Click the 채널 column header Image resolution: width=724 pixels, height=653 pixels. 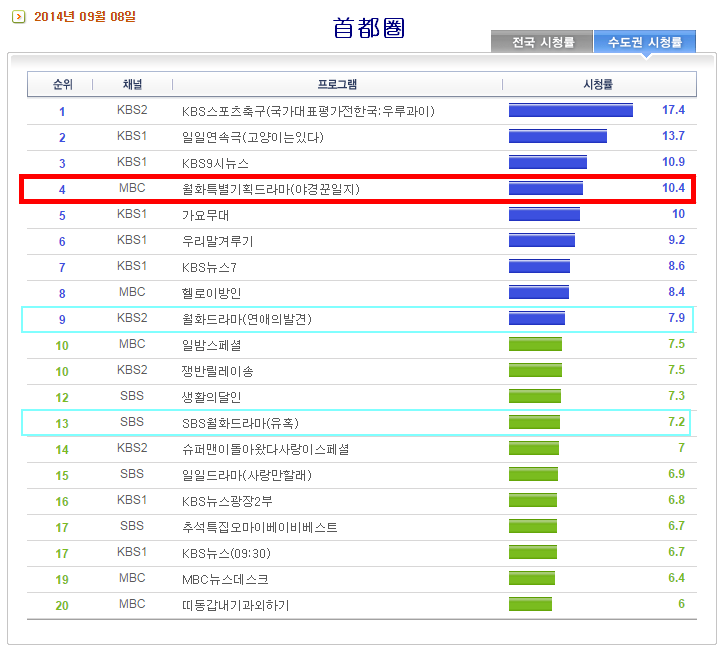point(133,85)
